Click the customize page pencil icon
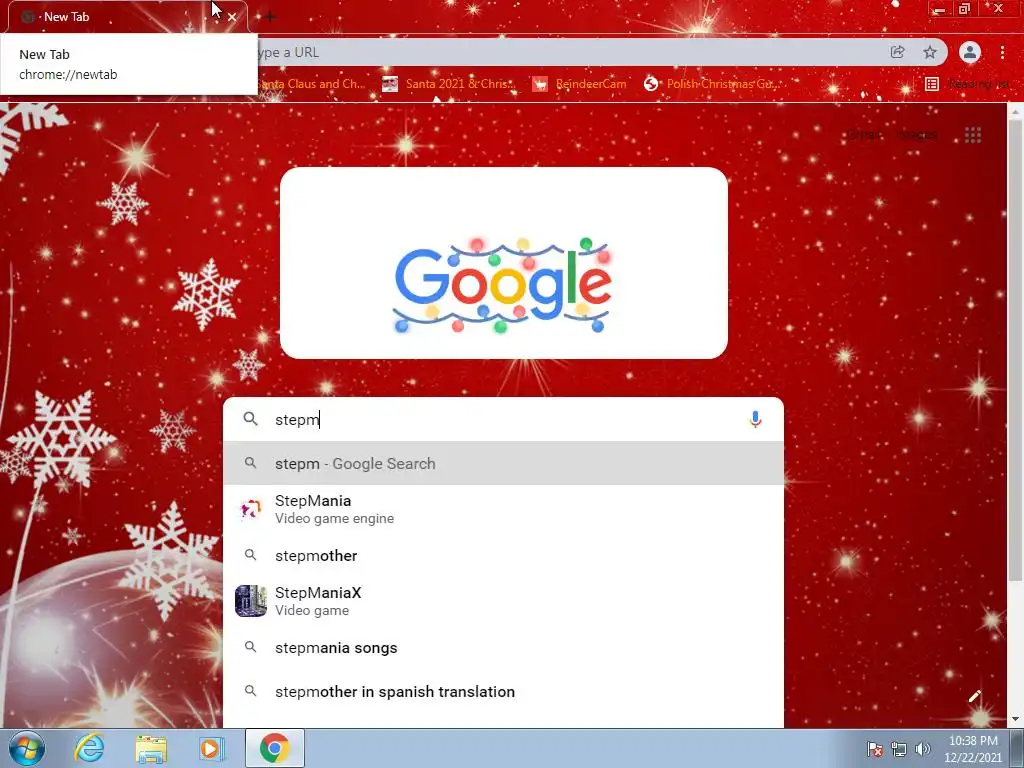Image resolution: width=1024 pixels, height=768 pixels. coord(974,696)
